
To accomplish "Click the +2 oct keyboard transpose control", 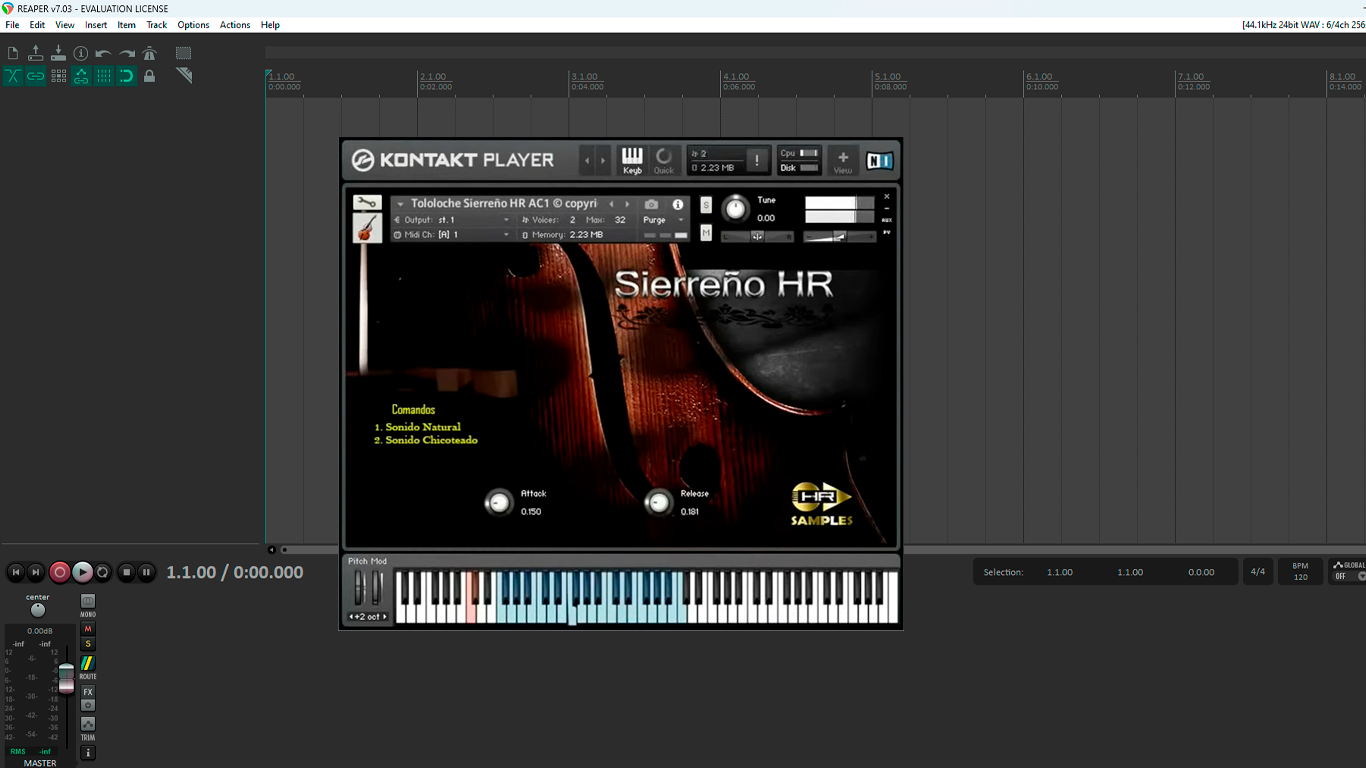I will 368,617.
